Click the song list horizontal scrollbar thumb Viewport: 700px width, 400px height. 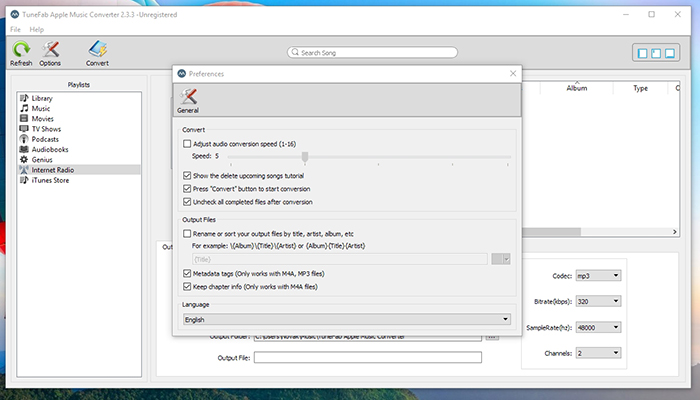click(551, 232)
